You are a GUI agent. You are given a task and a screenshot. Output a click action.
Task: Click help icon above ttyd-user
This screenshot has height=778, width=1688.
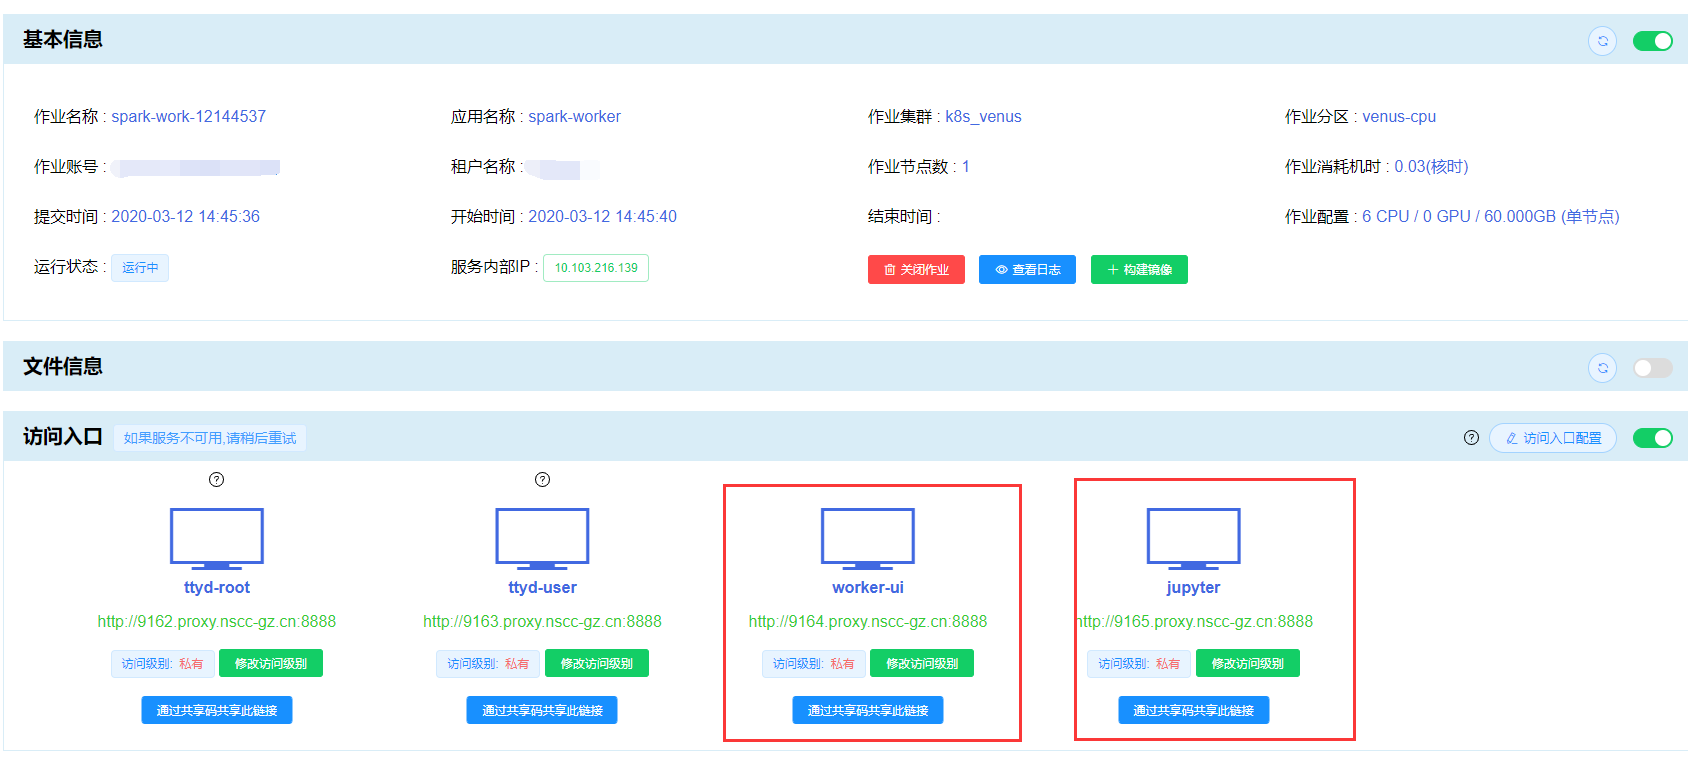542,480
